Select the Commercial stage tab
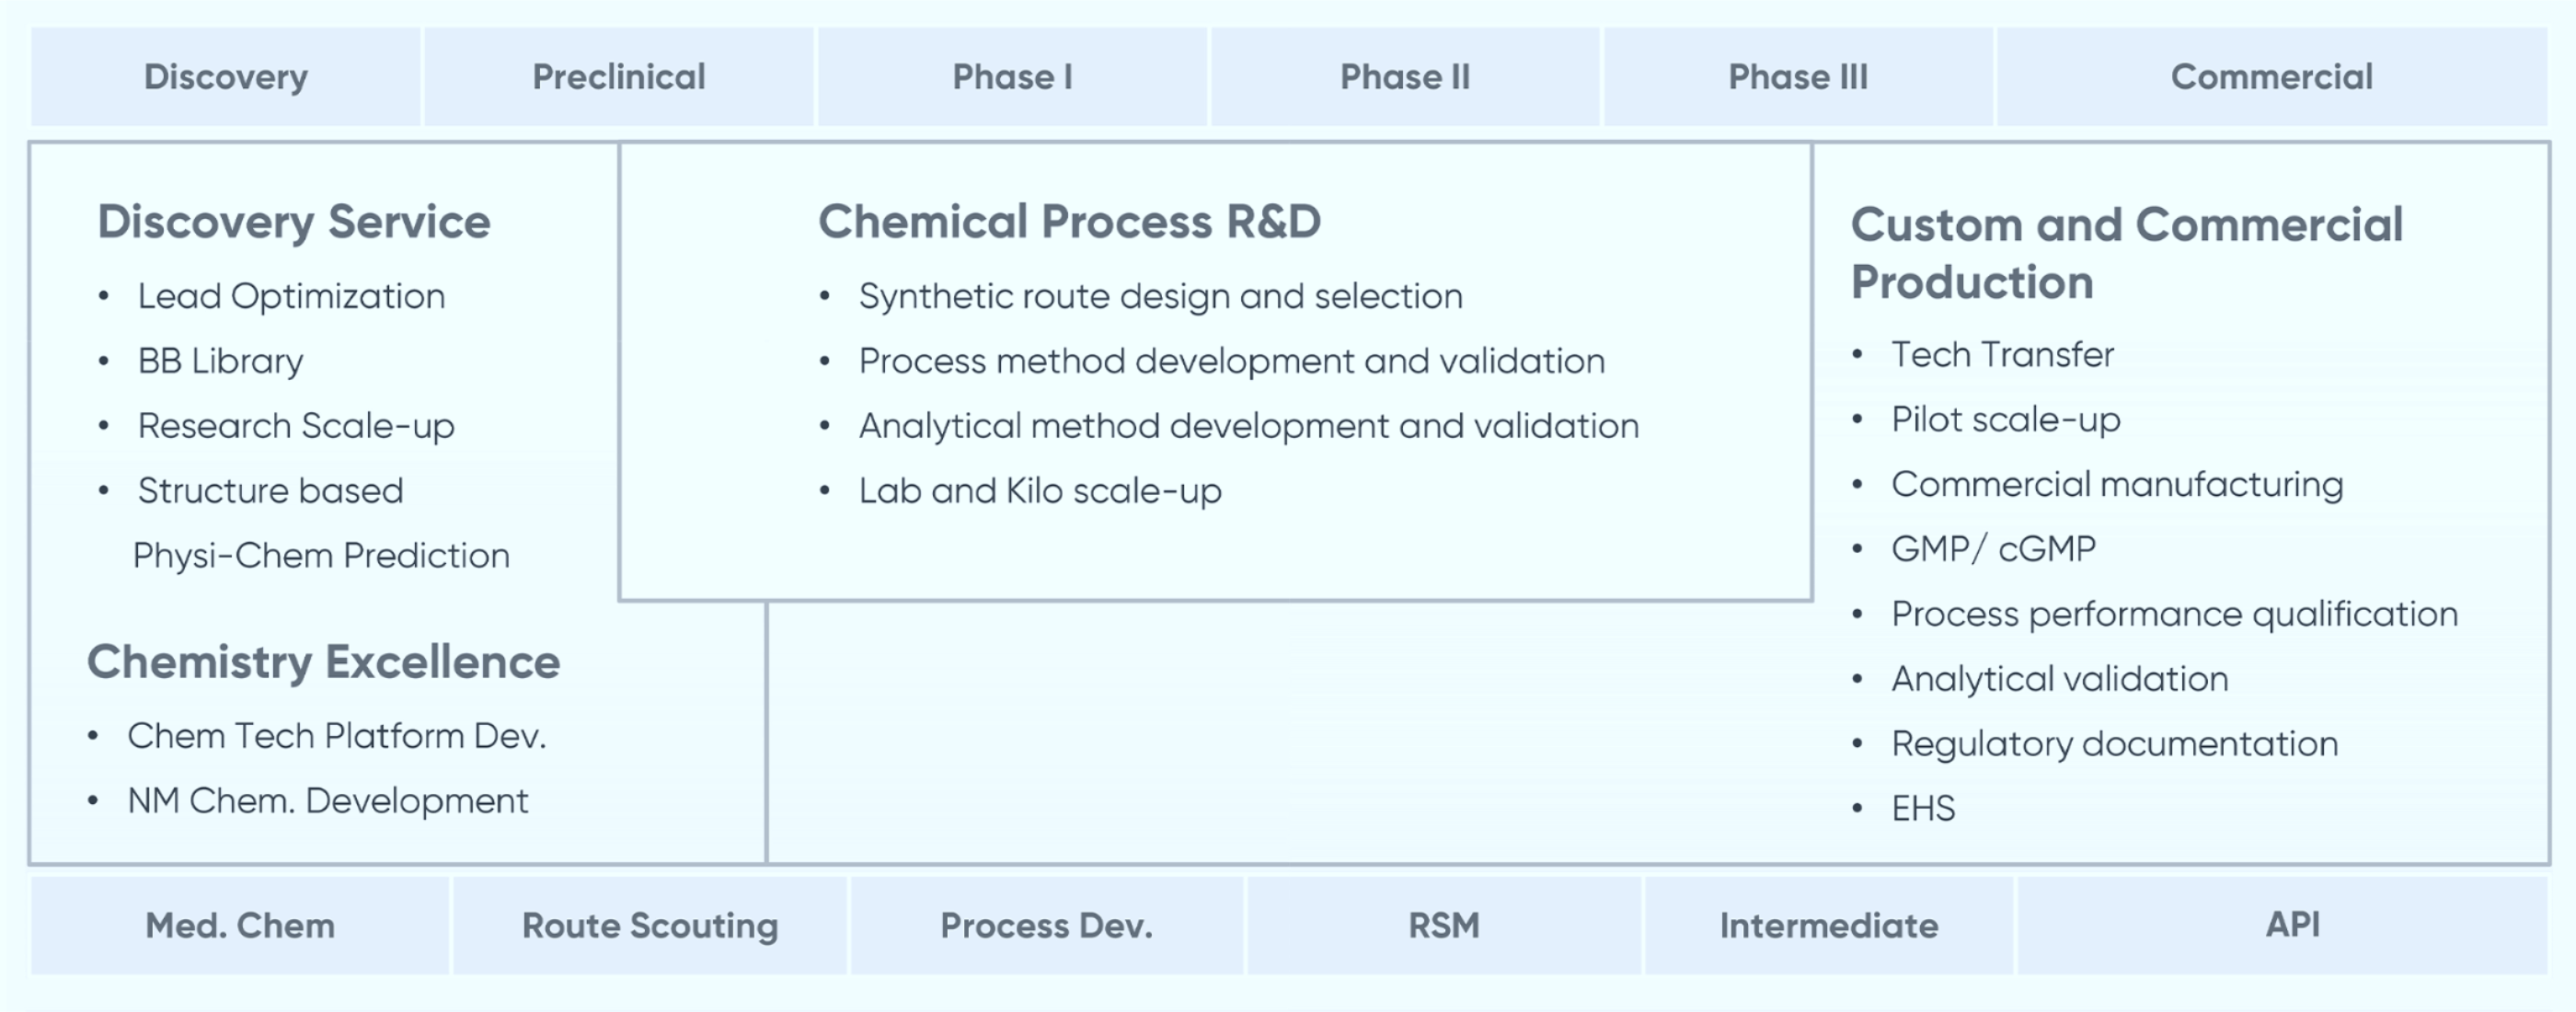 2271,77
